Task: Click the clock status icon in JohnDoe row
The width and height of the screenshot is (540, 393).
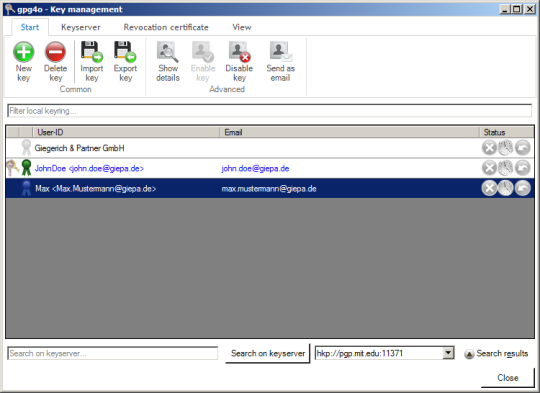Action: tap(506, 168)
